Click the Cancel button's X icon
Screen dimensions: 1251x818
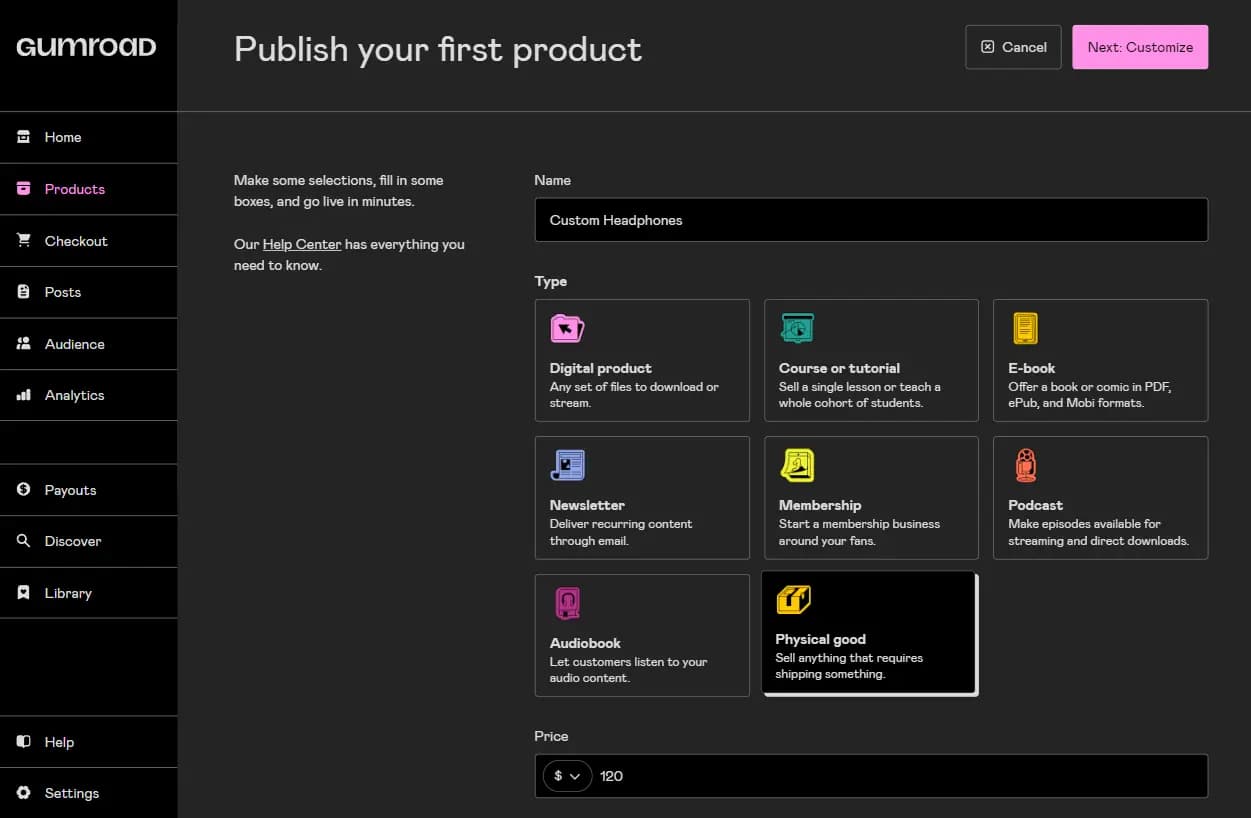pos(988,47)
